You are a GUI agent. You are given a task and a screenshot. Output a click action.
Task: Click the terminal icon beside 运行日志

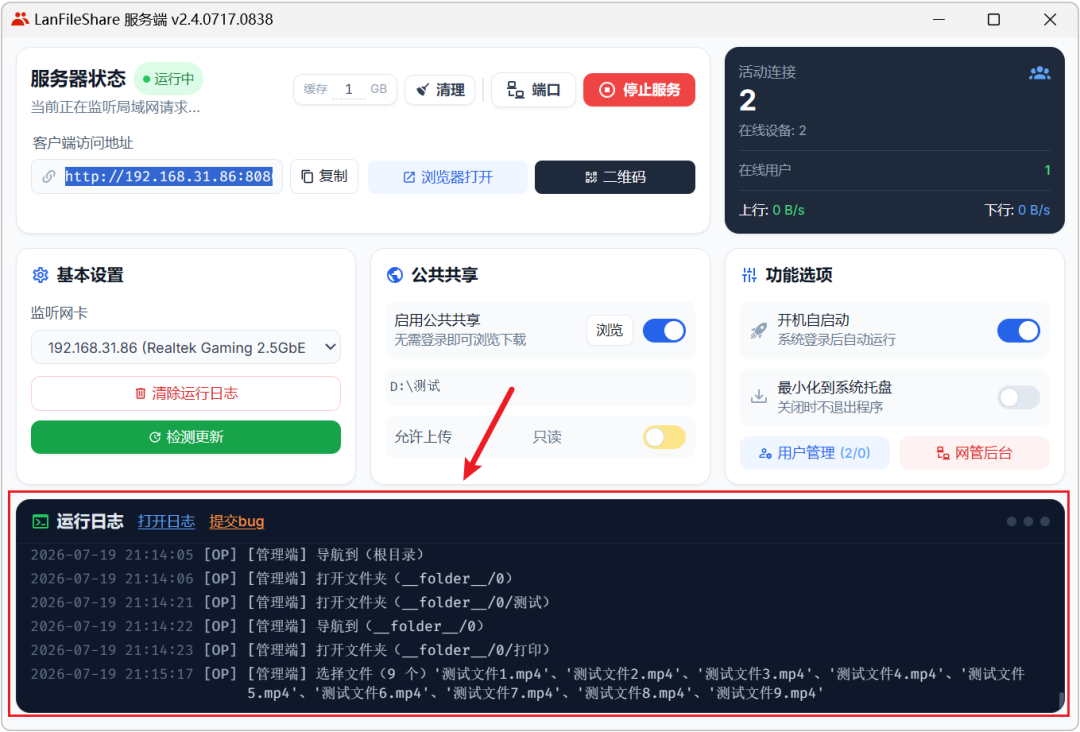click(x=41, y=521)
